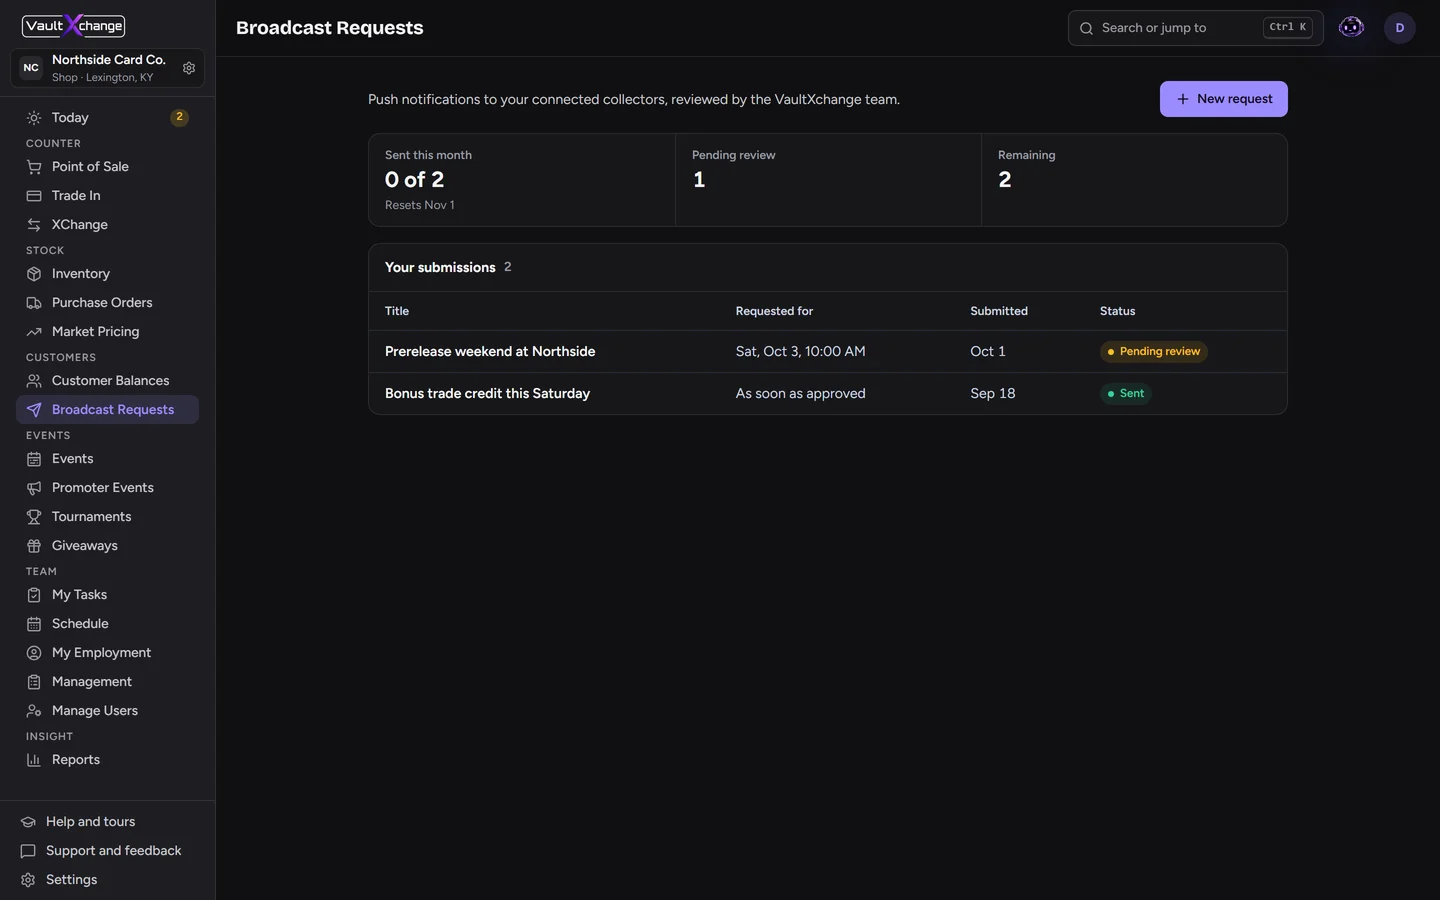Open the Northside Card Co. shop switcher
The height and width of the screenshot is (900, 1440).
point(107,68)
